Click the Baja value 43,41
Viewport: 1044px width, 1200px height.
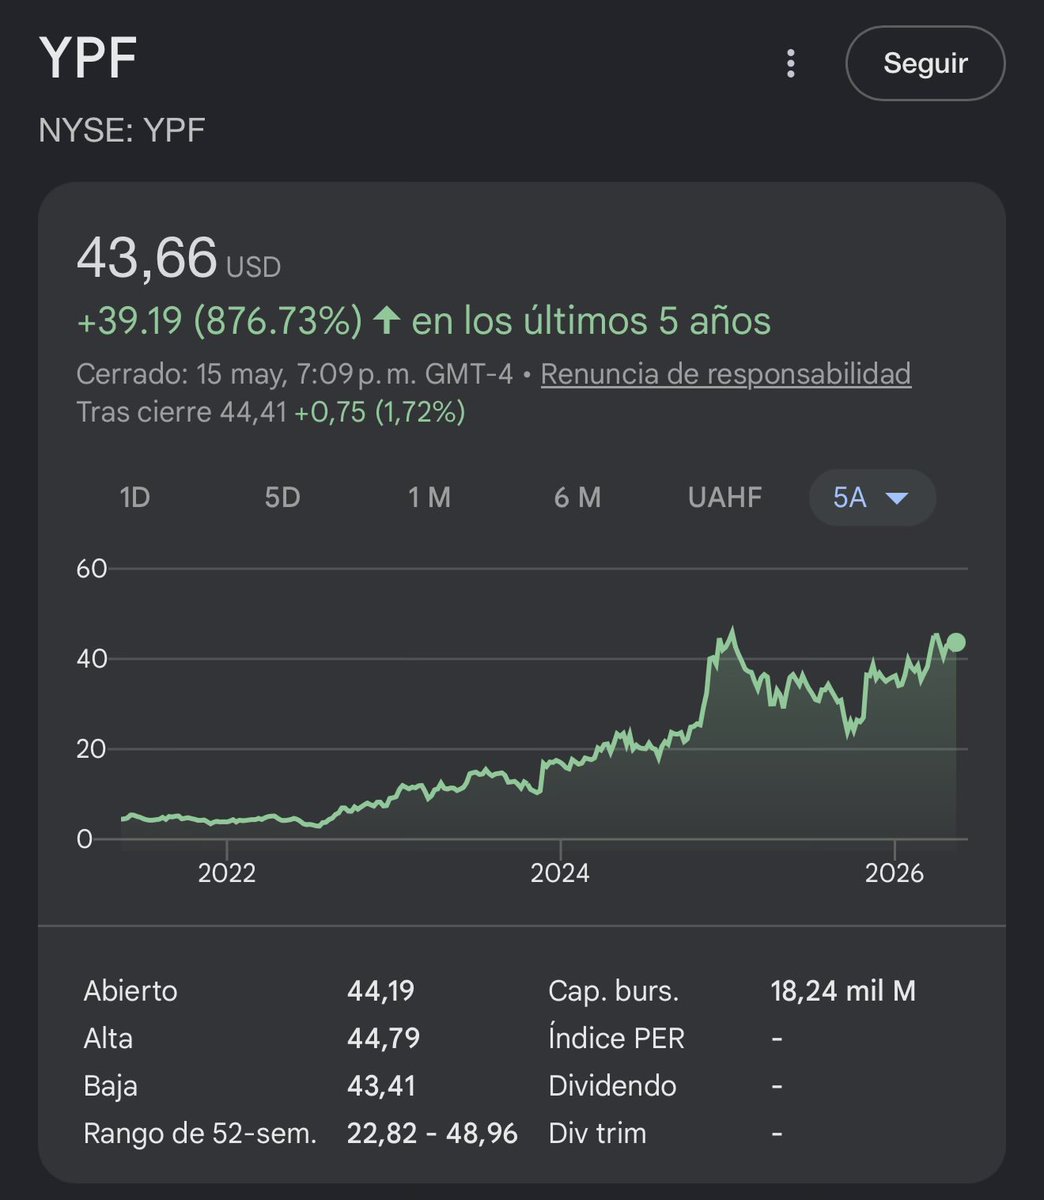[381, 1086]
